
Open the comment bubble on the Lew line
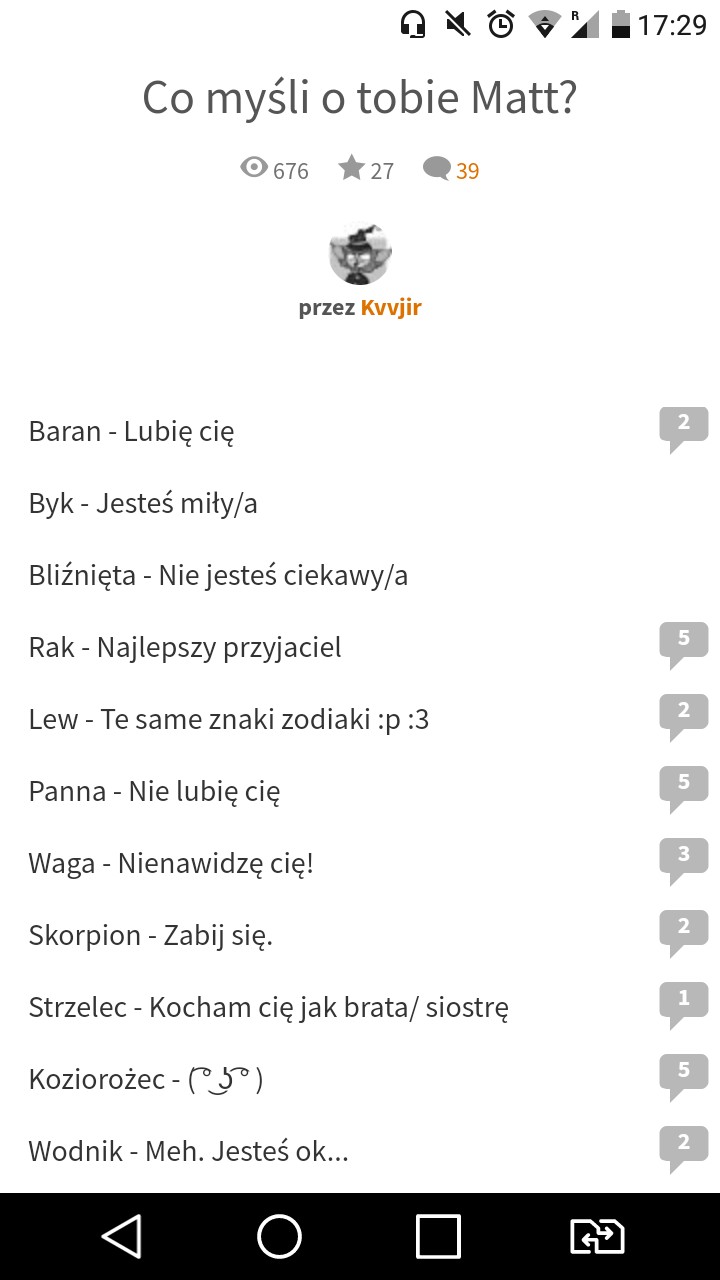683,713
